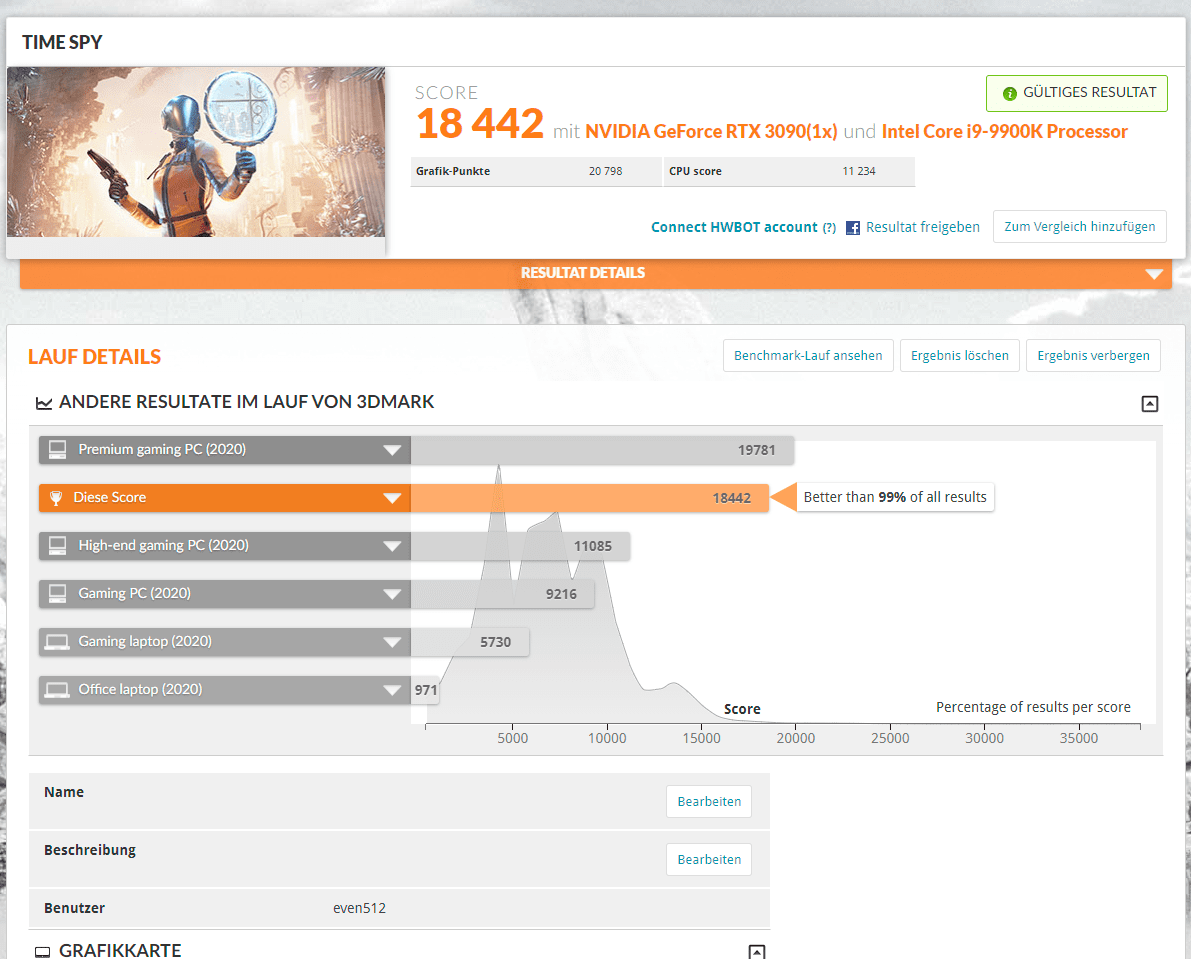1191x959 pixels.
Task: Click the laptop icon in Office laptop row
Action: coord(57,690)
